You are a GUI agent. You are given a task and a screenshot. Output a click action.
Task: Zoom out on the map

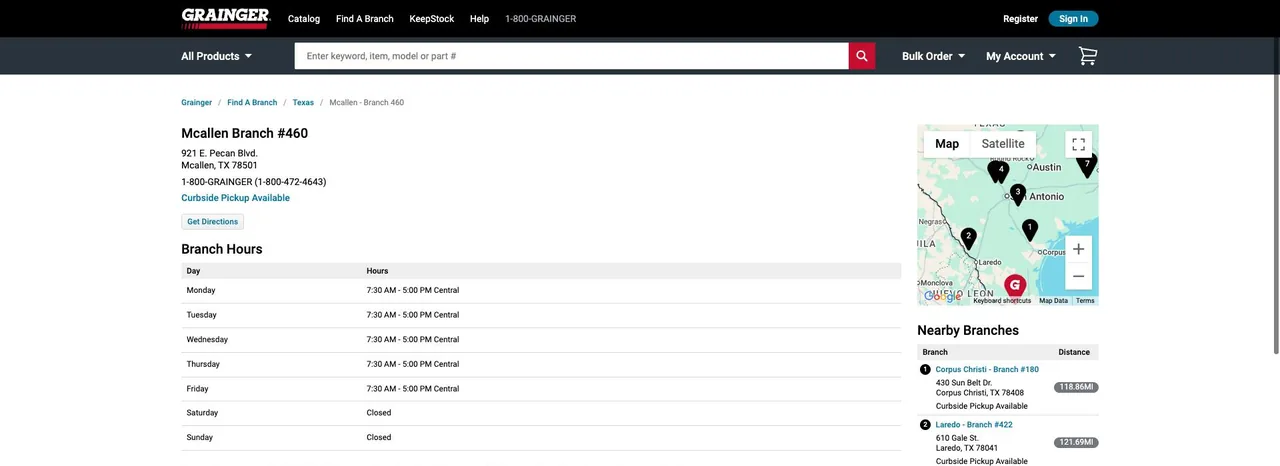pos(1078,276)
